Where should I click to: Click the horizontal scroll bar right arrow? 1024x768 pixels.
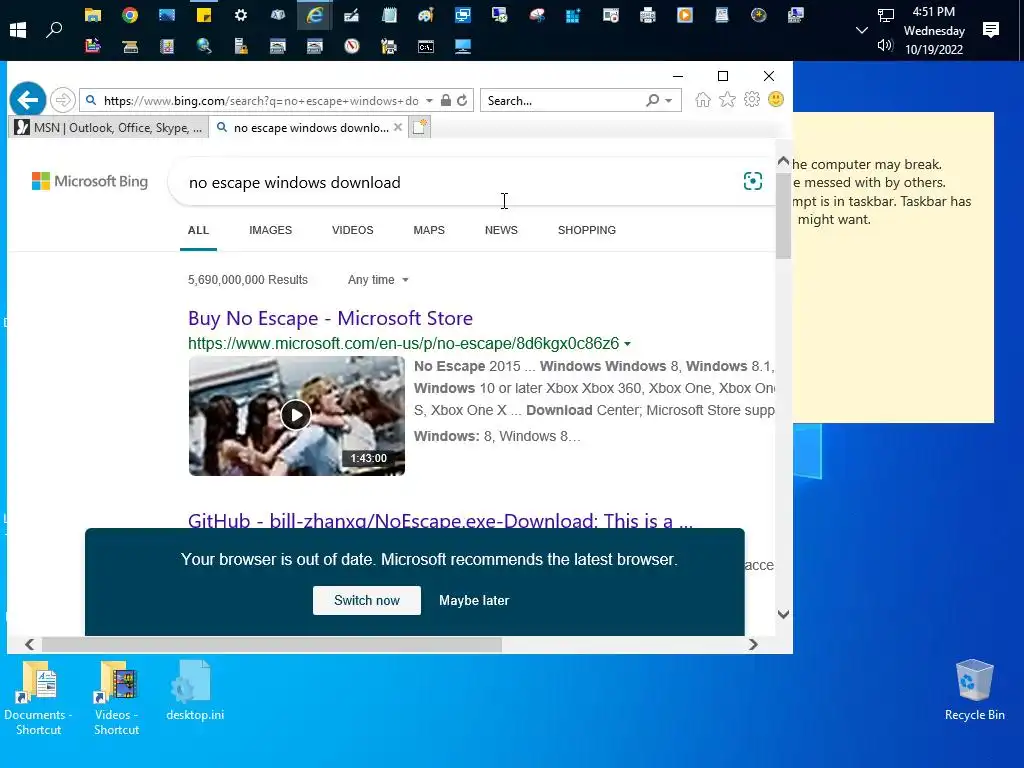[x=753, y=645]
